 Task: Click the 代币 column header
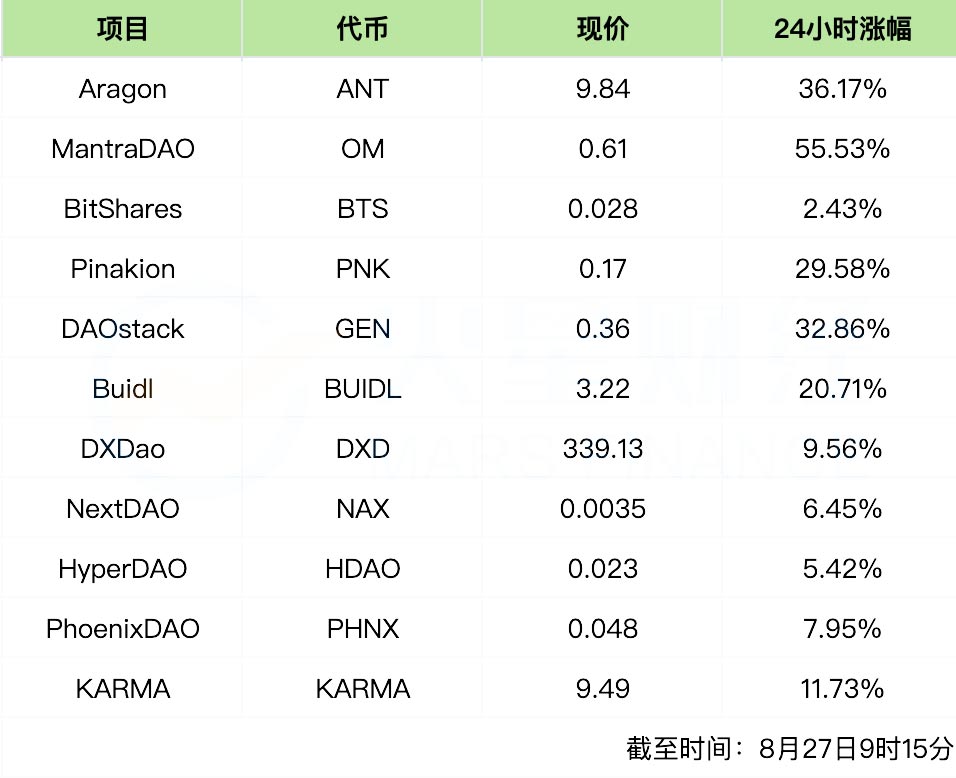[362, 29]
